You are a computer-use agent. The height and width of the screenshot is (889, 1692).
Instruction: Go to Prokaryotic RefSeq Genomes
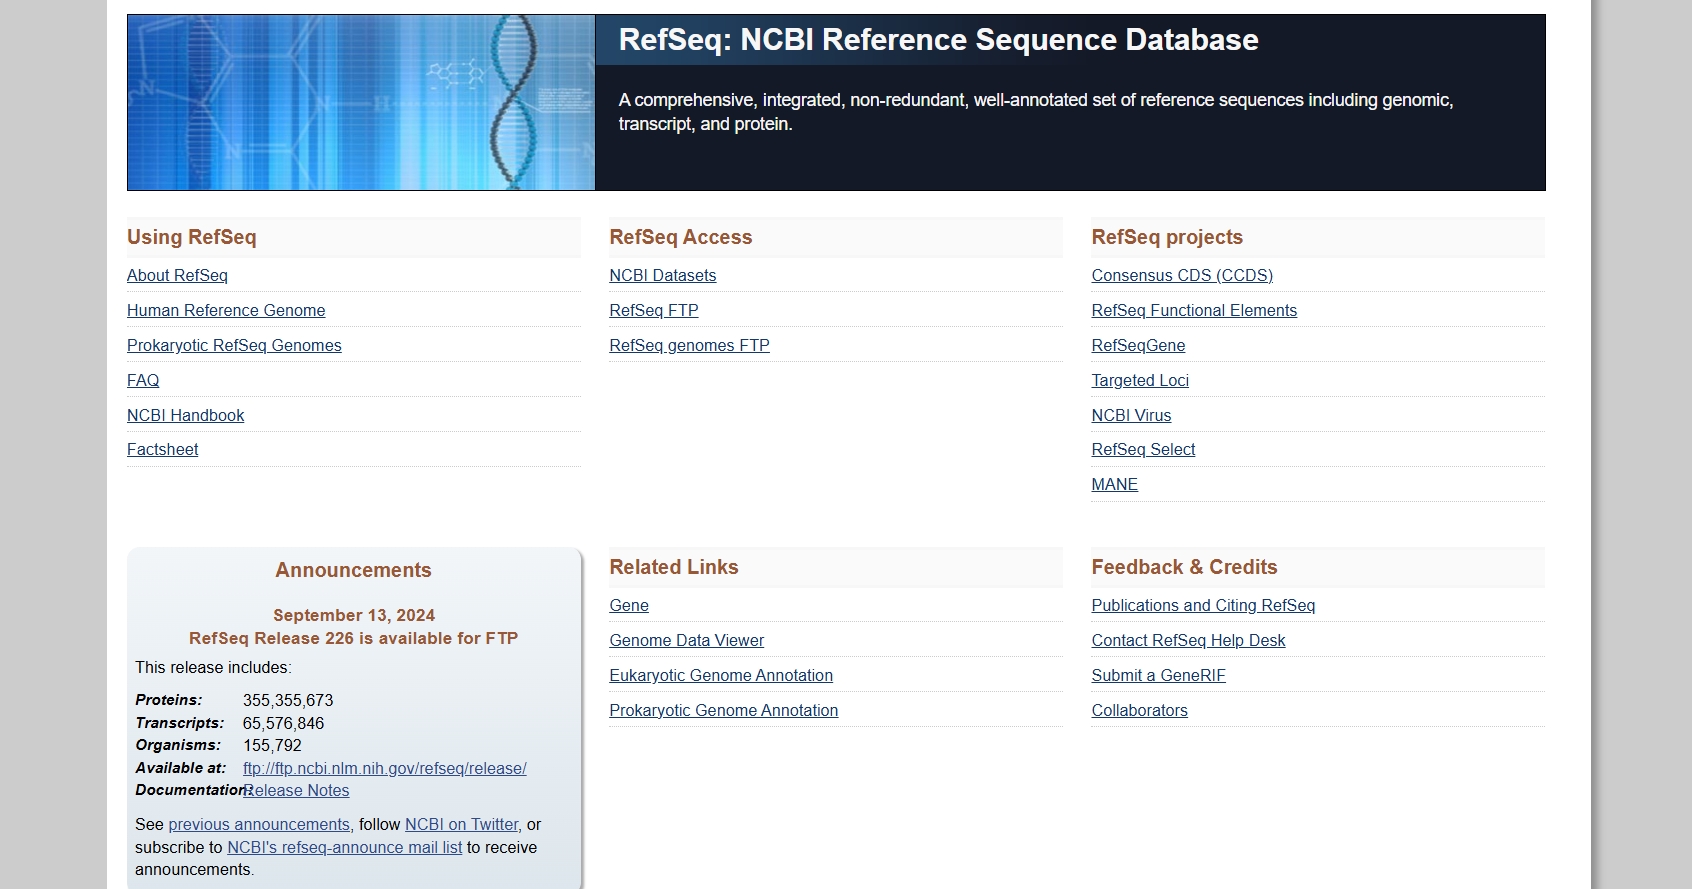234,345
